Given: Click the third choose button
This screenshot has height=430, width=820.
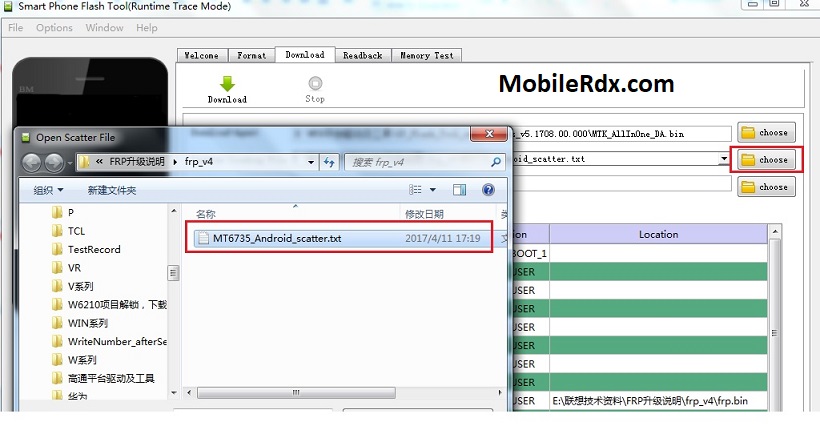Looking at the screenshot, I should click(x=766, y=187).
